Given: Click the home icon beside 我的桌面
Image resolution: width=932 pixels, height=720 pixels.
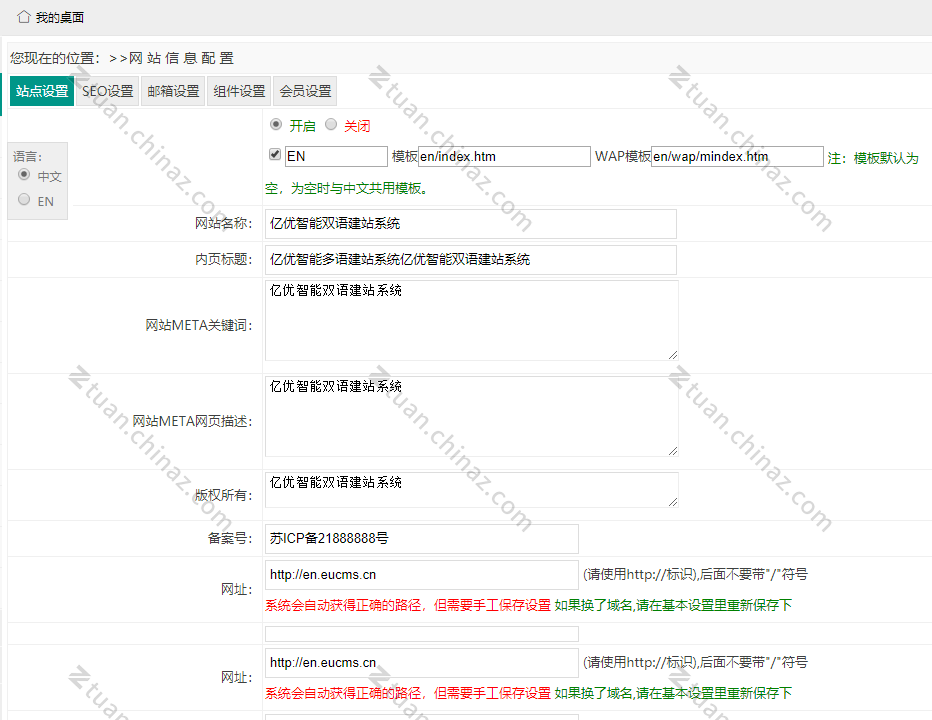Looking at the screenshot, I should [24, 17].
